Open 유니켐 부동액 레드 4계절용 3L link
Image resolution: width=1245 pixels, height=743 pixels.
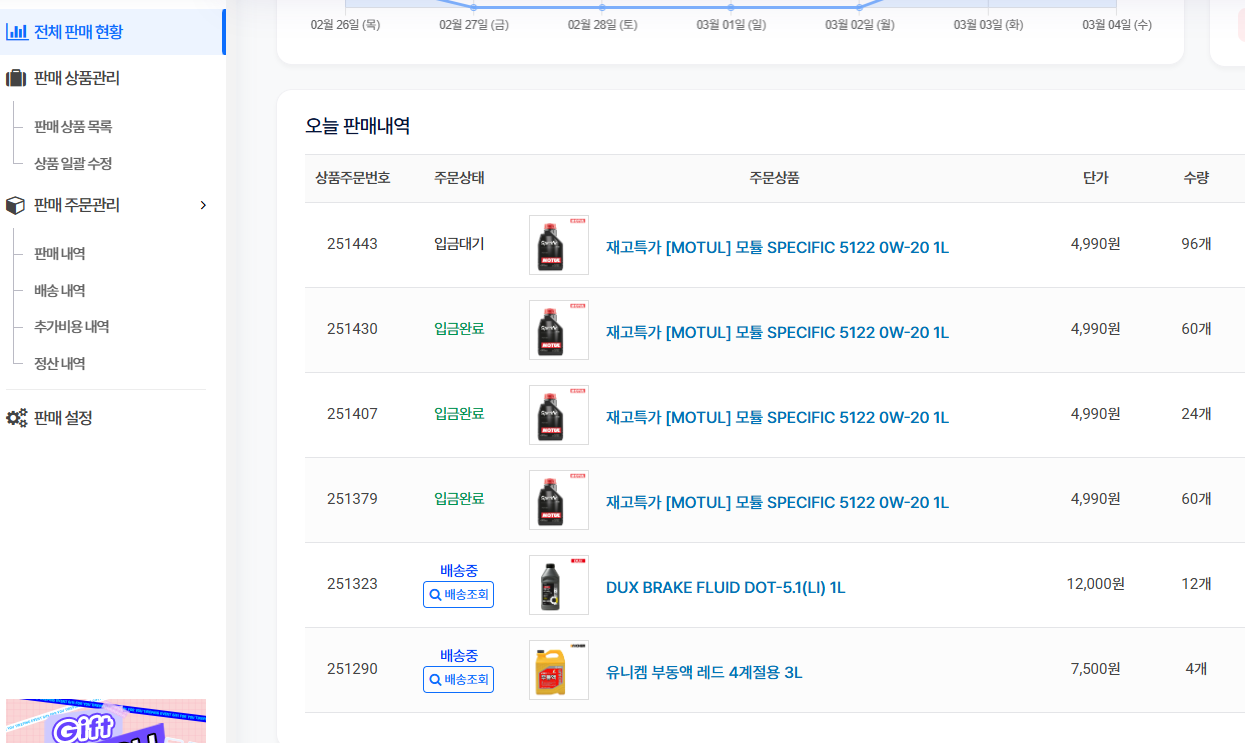704,673
